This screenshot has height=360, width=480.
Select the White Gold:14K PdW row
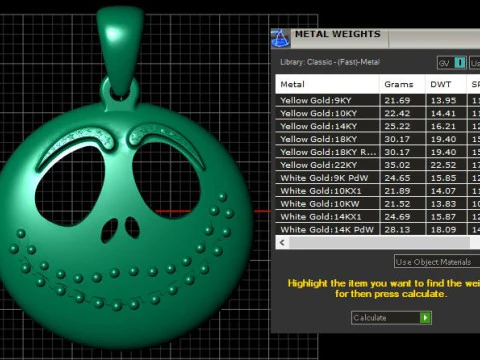[x=378, y=230]
